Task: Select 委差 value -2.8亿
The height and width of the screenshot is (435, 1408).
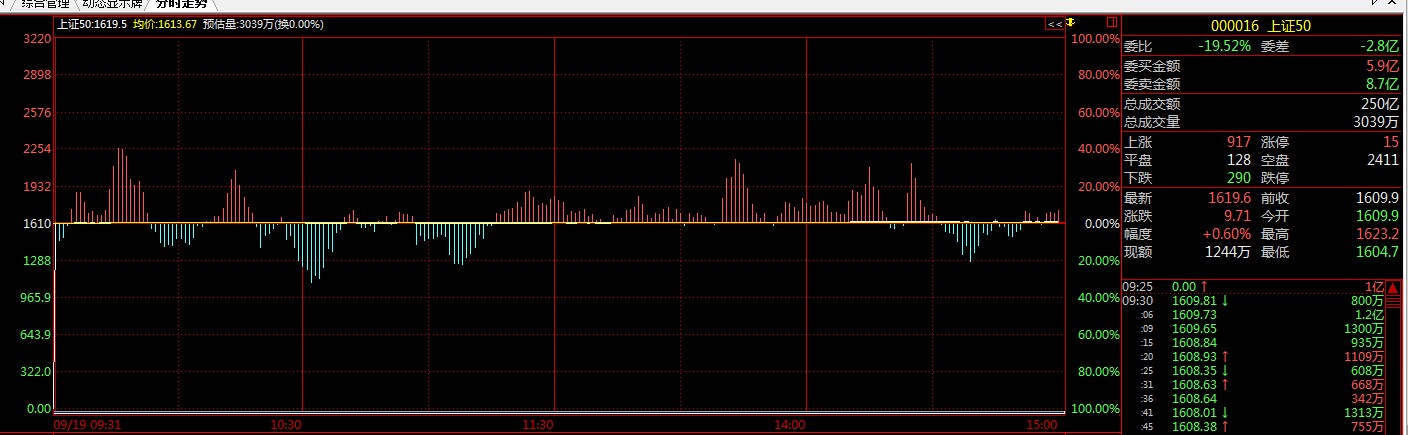Action: (1378, 46)
